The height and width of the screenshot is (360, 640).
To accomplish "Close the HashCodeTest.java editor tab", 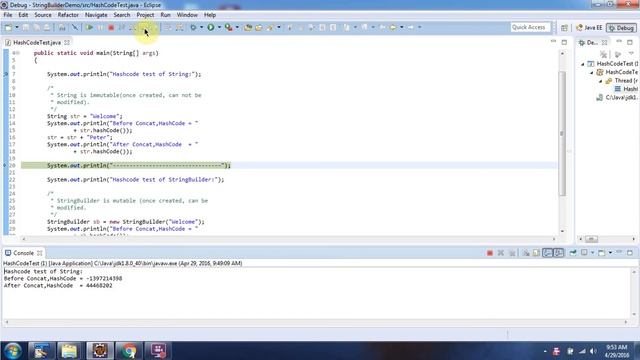I will (x=67, y=42).
